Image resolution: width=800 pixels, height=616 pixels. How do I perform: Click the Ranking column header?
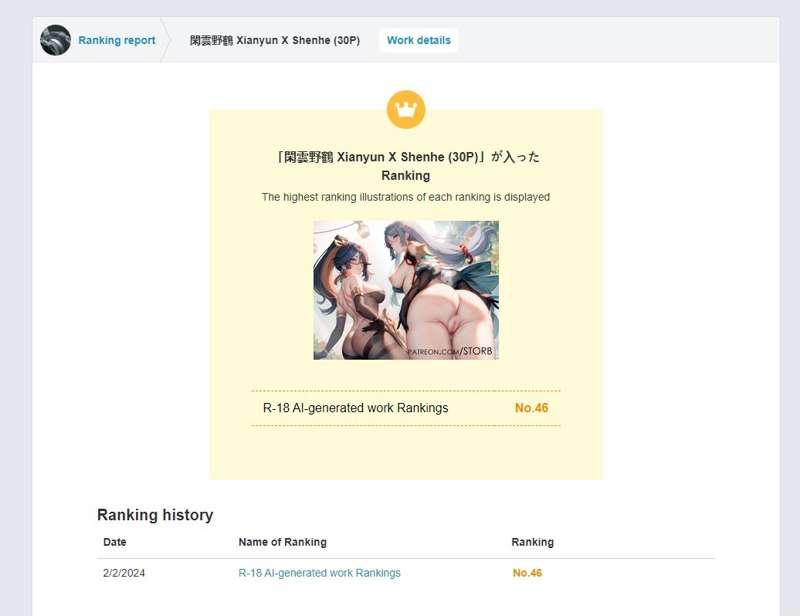(x=532, y=542)
